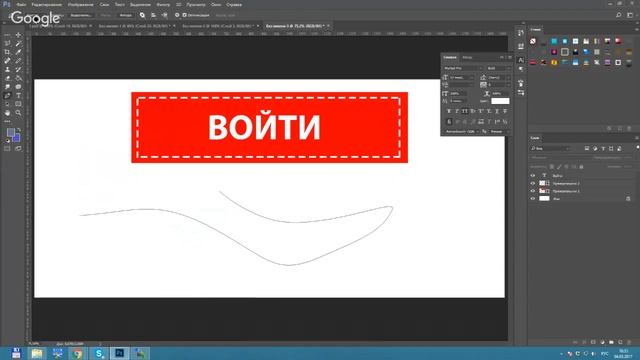The width and height of the screenshot is (640, 360).
Task: Open the Справка menu
Action: pos(234,4)
